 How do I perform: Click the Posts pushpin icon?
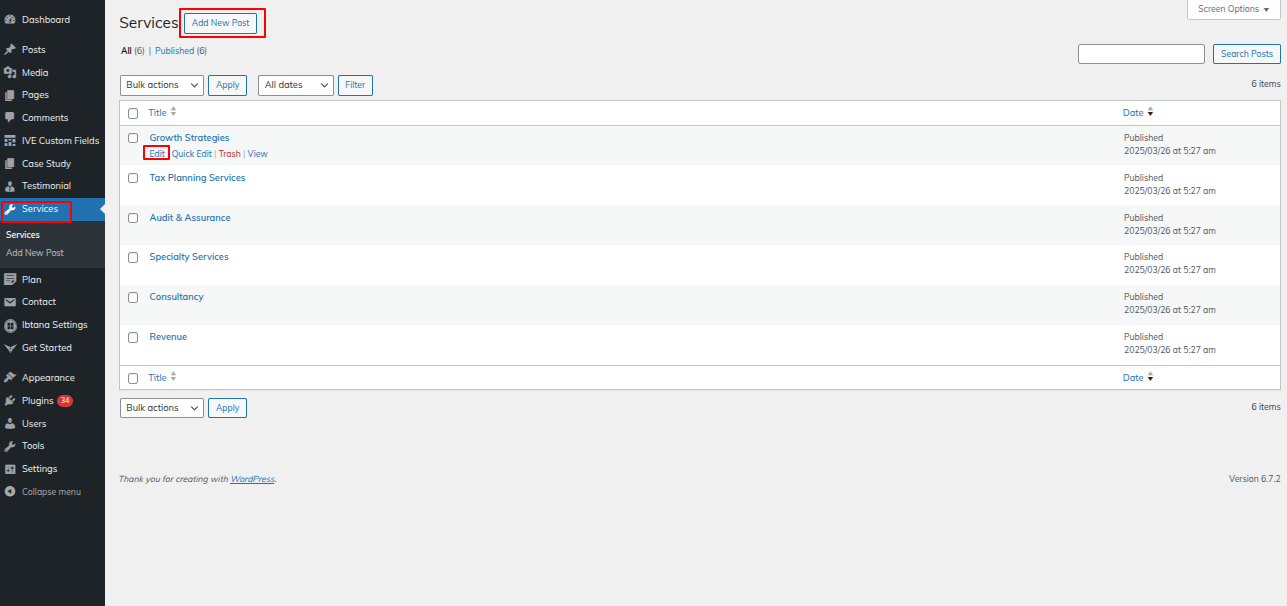[10, 49]
